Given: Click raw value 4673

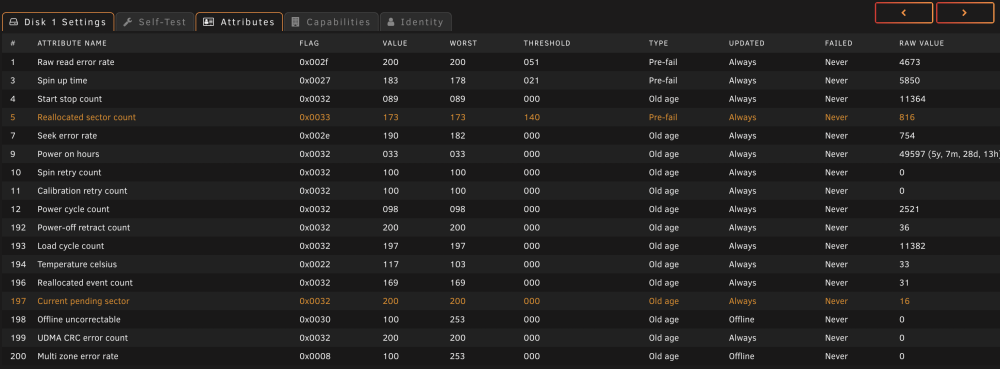Looking at the screenshot, I should pyautogui.click(x=909, y=62).
